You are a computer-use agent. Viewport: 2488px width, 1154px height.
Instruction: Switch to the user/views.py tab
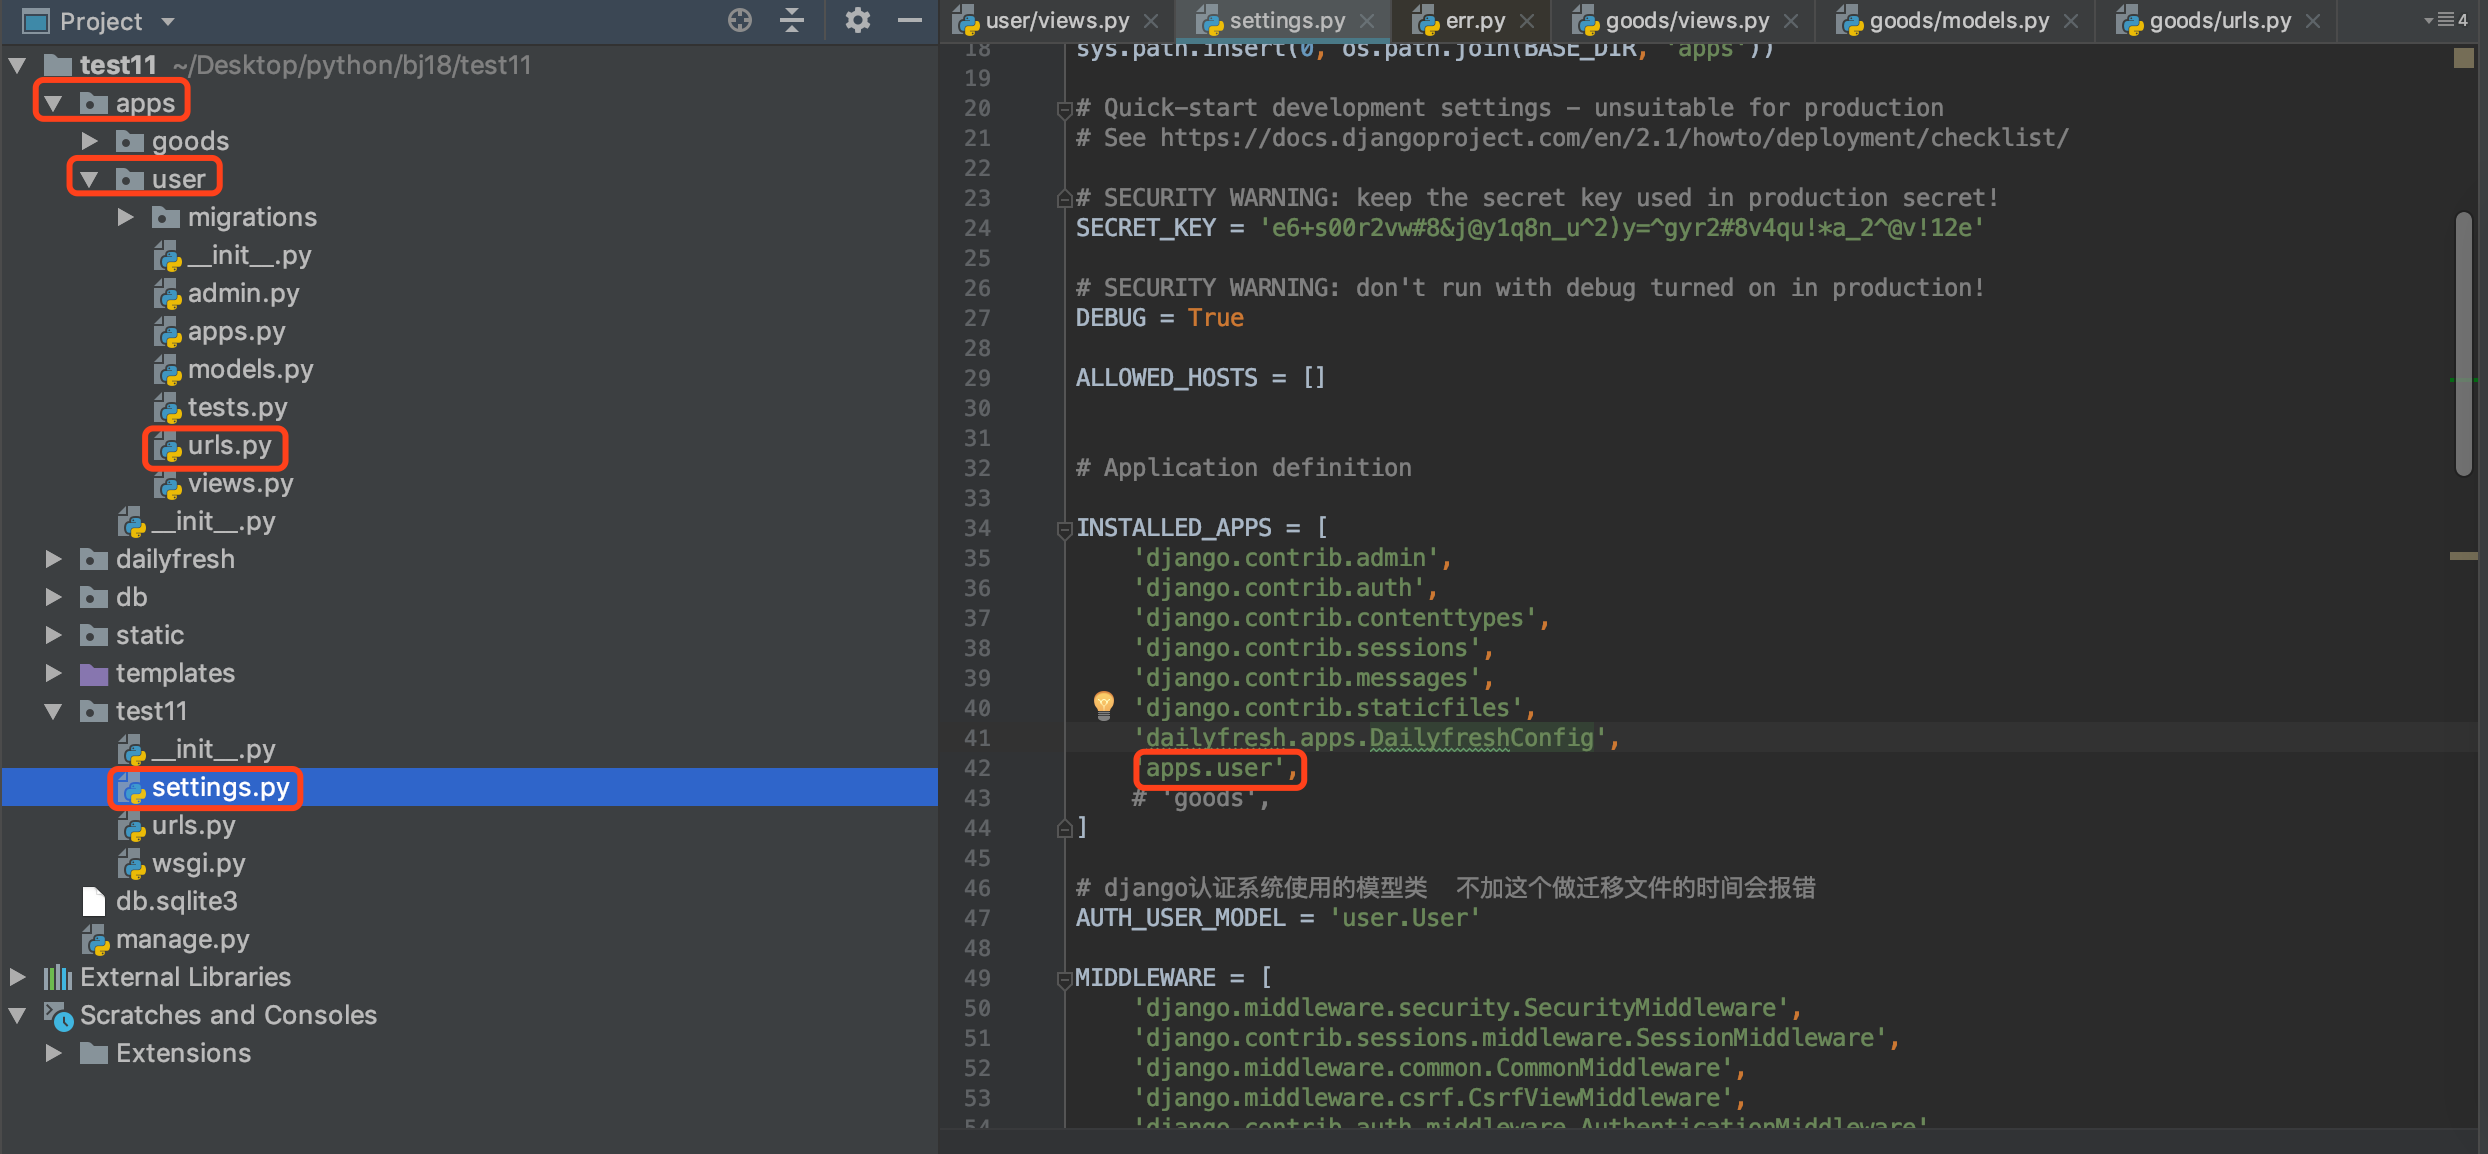pyautogui.click(x=1056, y=21)
